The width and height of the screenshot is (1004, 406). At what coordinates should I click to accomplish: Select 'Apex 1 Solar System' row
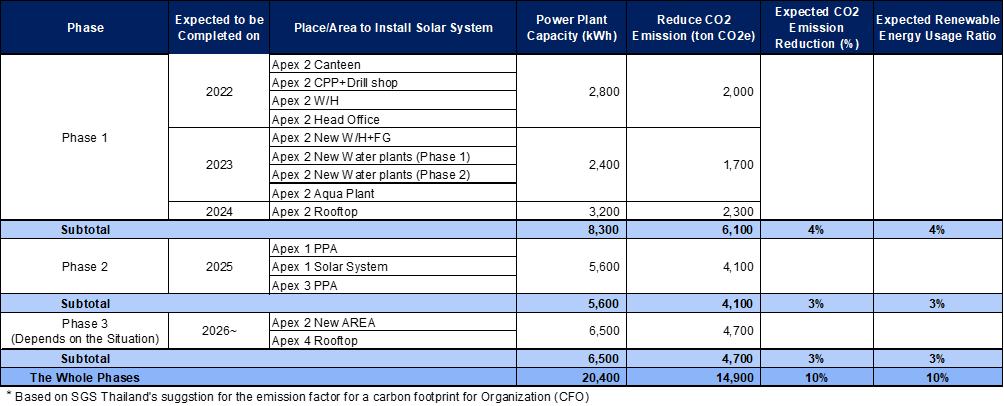tap(393, 266)
